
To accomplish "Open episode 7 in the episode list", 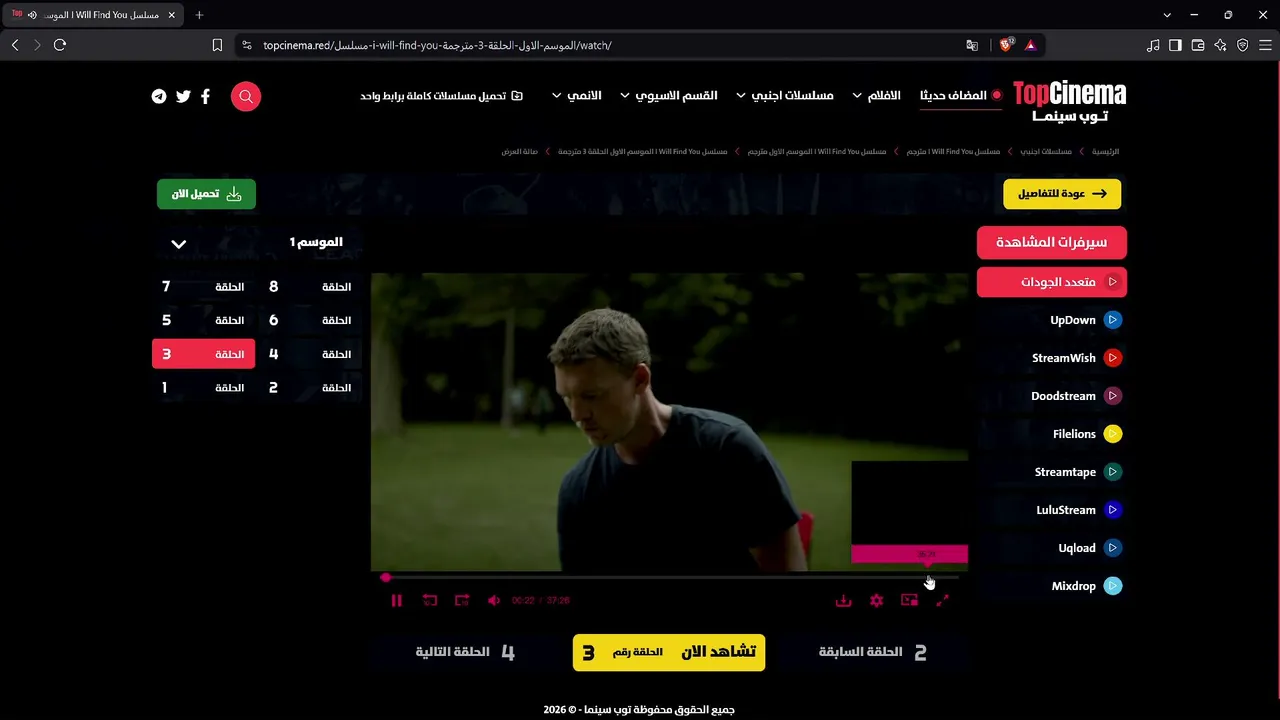I will (203, 287).
